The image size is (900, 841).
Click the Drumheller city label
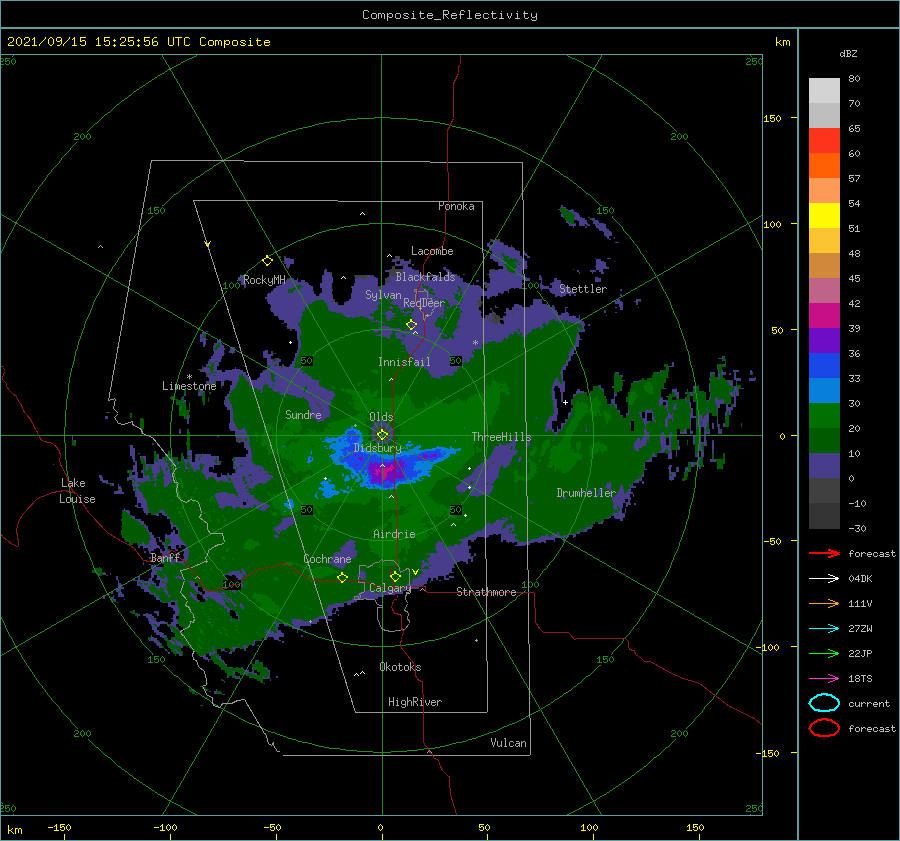click(586, 493)
